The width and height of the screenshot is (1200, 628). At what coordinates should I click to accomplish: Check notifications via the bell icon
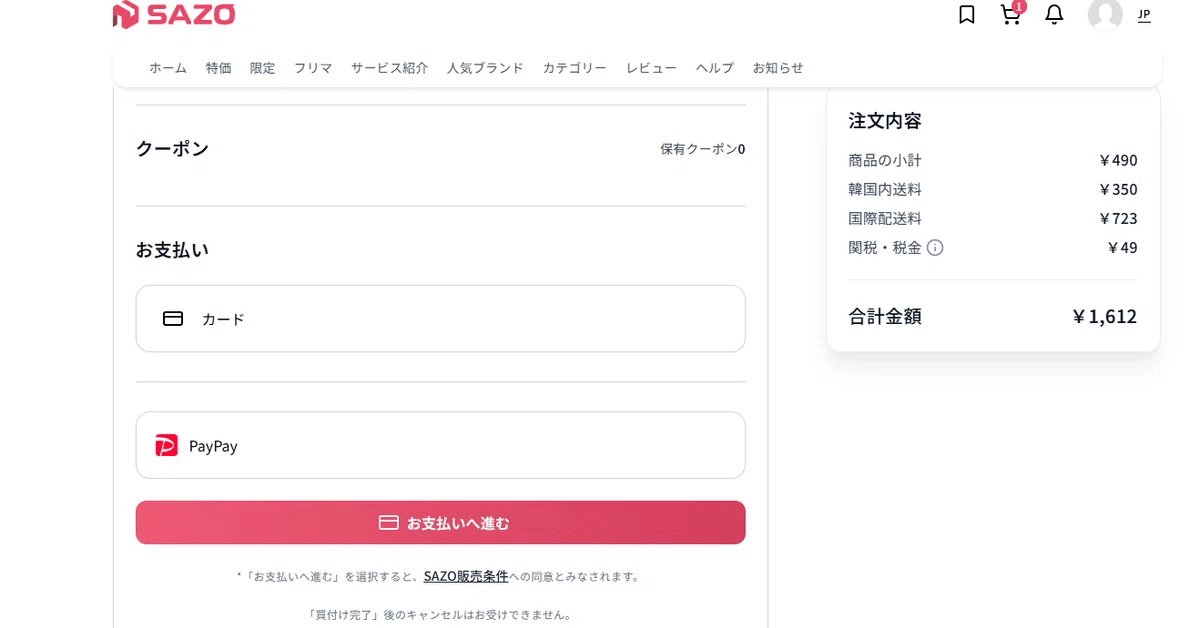coord(1053,15)
